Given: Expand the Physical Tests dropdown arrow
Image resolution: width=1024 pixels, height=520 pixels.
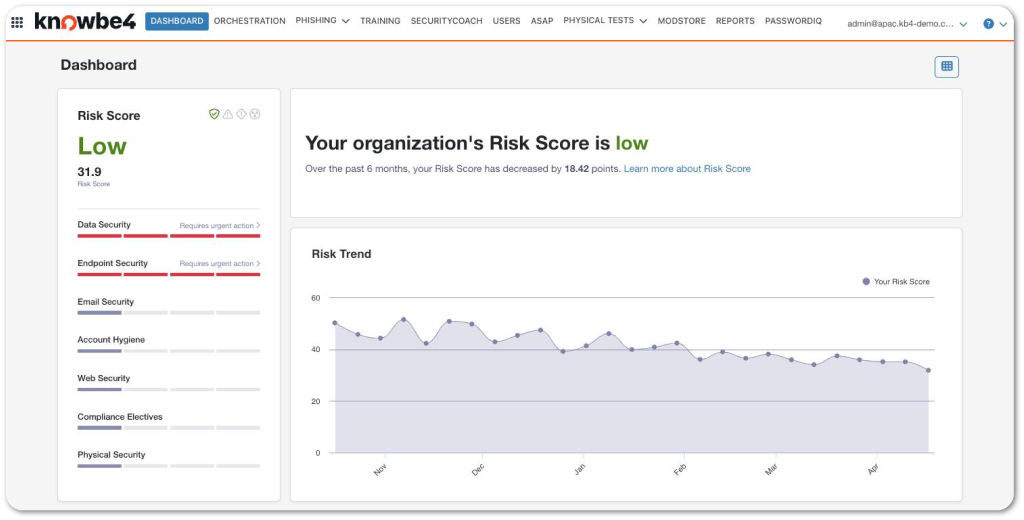Looking at the screenshot, I should point(643,21).
